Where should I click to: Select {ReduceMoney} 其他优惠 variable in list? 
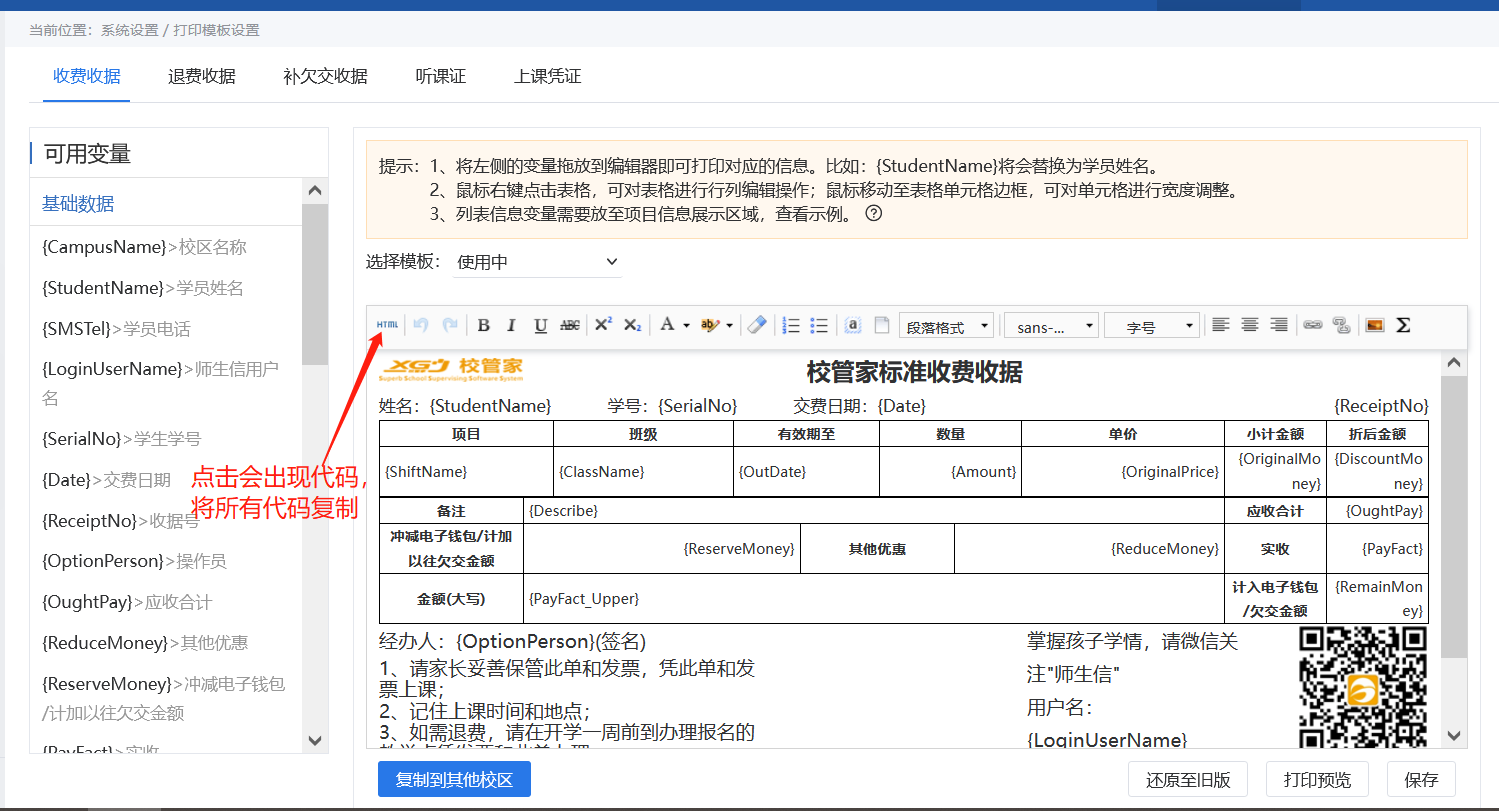click(145, 643)
